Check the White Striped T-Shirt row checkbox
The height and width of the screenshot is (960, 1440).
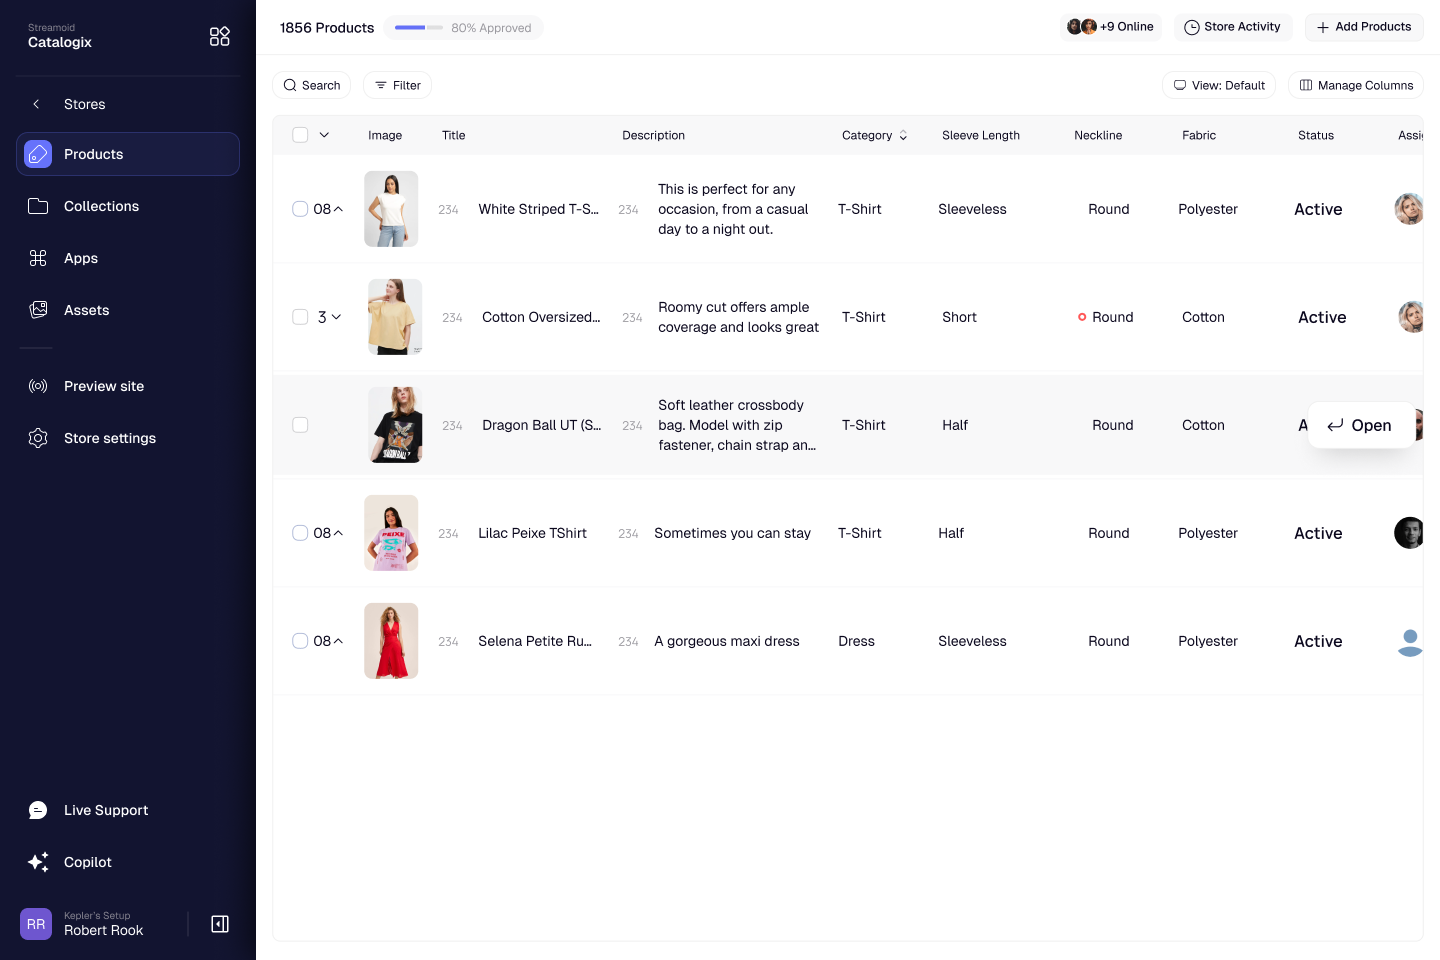tap(300, 209)
